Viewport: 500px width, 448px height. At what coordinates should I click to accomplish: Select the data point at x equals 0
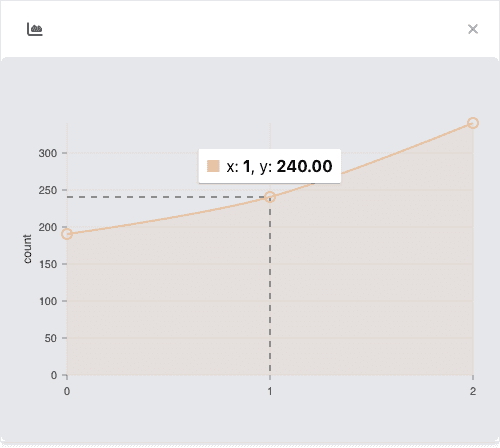67,234
